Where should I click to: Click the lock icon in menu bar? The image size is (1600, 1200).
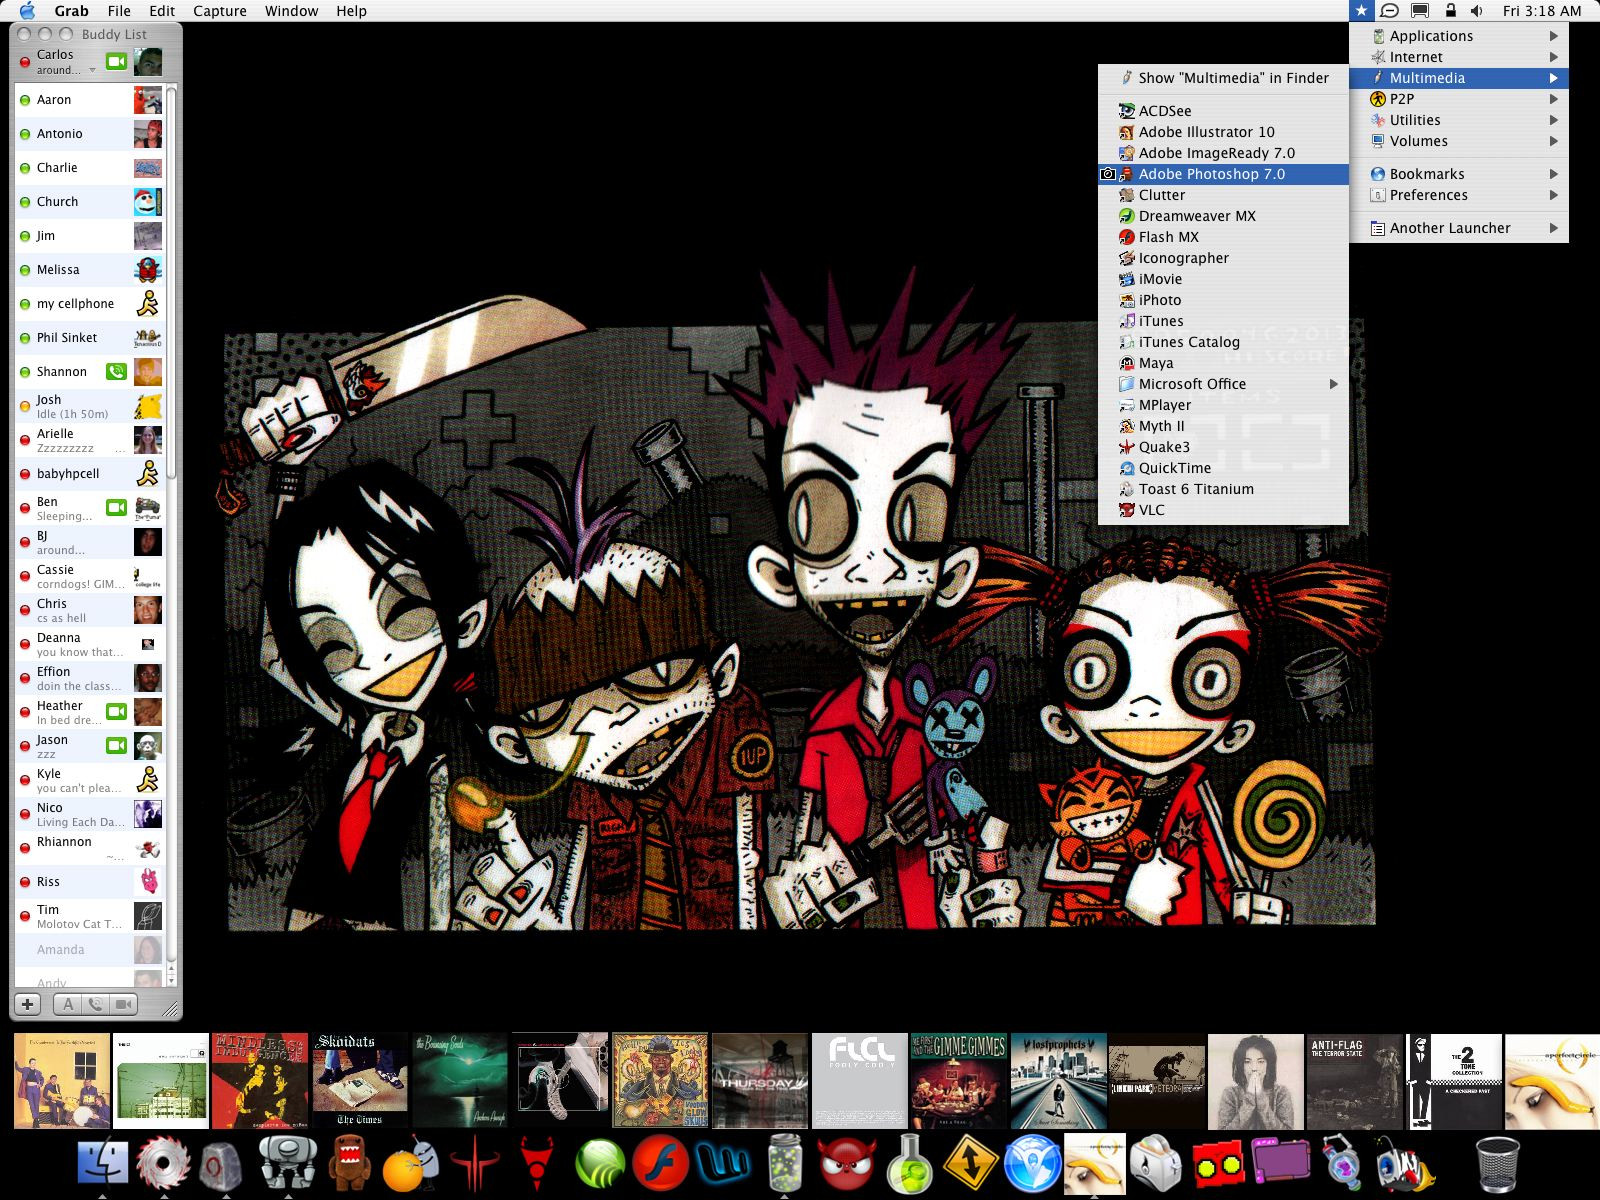pyautogui.click(x=1449, y=11)
